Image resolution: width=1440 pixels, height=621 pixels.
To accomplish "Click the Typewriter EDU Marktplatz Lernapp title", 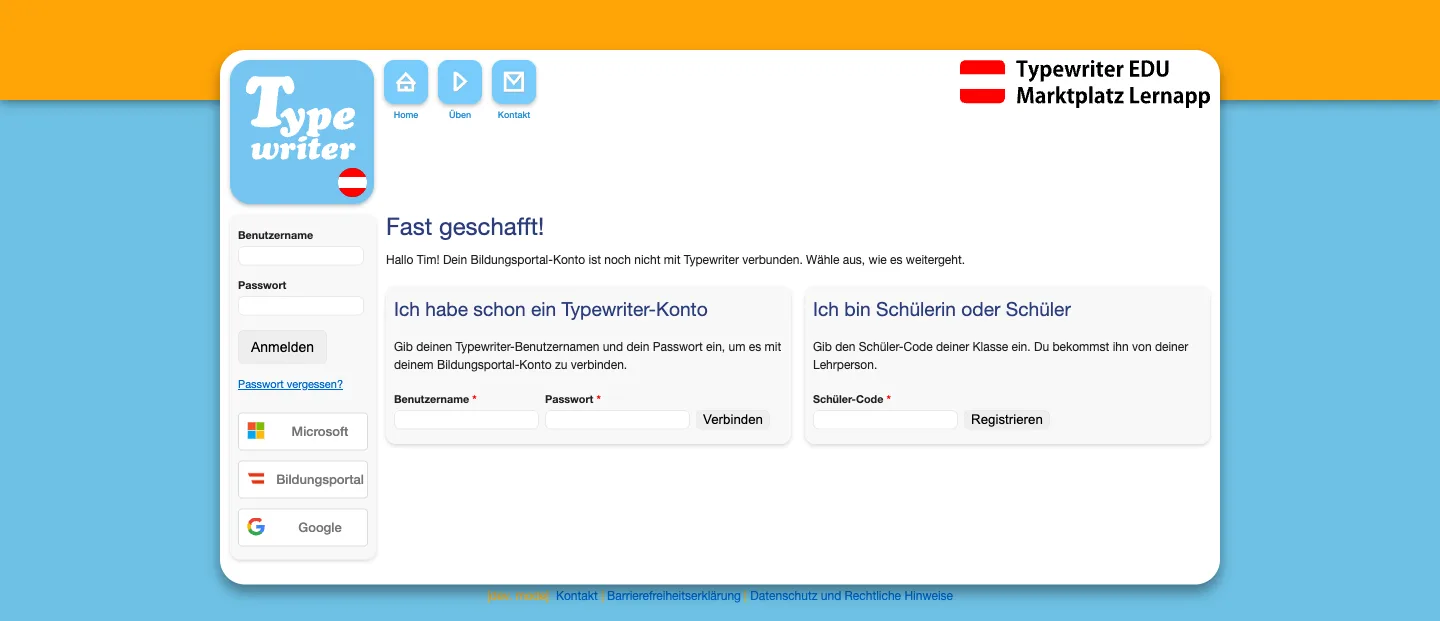I will click(x=1113, y=83).
